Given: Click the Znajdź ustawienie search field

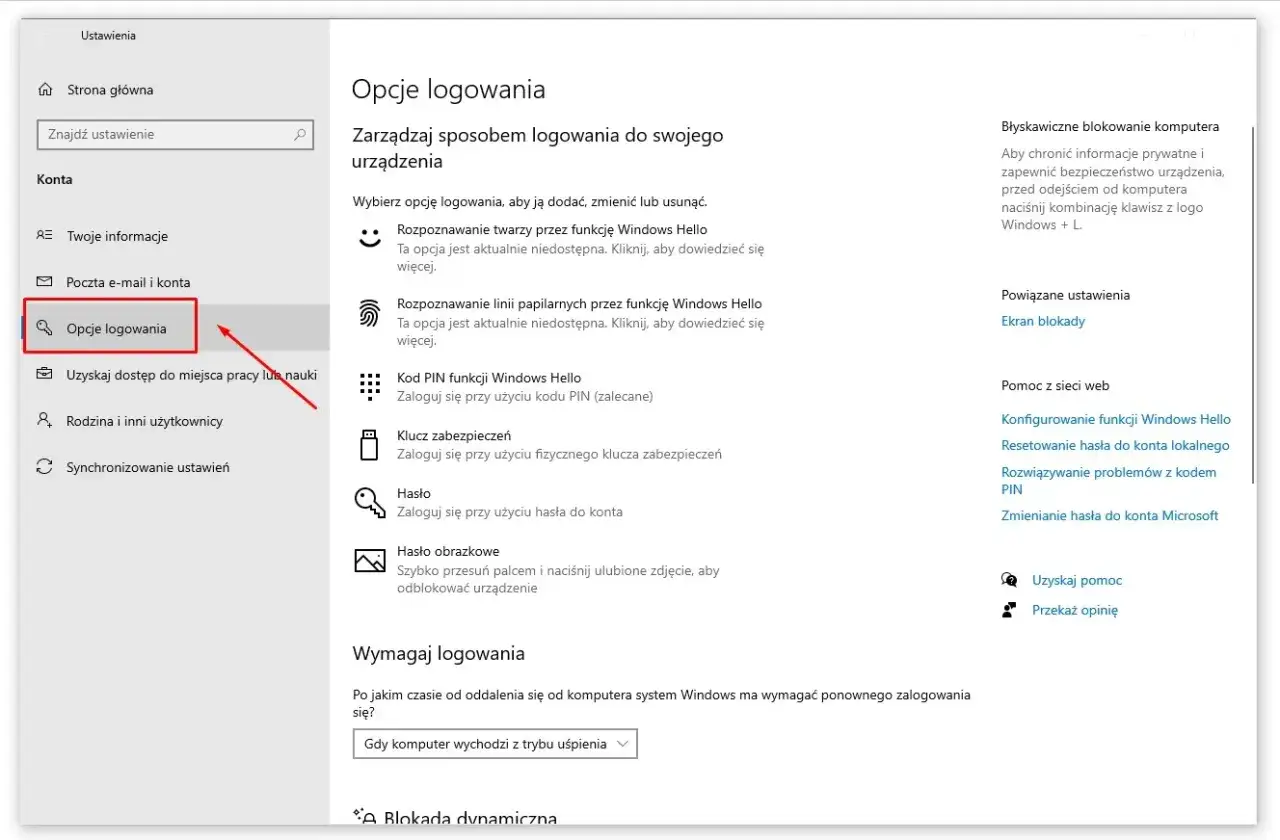Looking at the screenshot, I should point(175,134).
